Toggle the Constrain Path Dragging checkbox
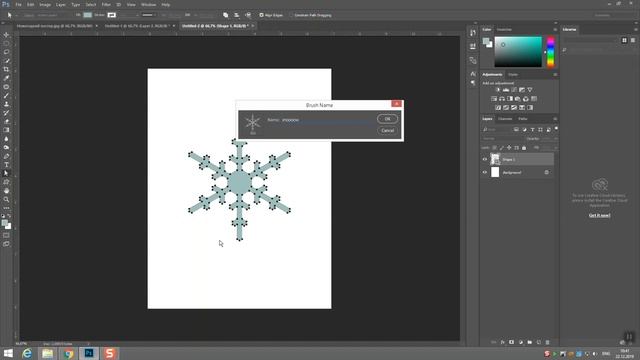Image resolution: width=640 pixels, height=360 pixels. pos(291,15)
